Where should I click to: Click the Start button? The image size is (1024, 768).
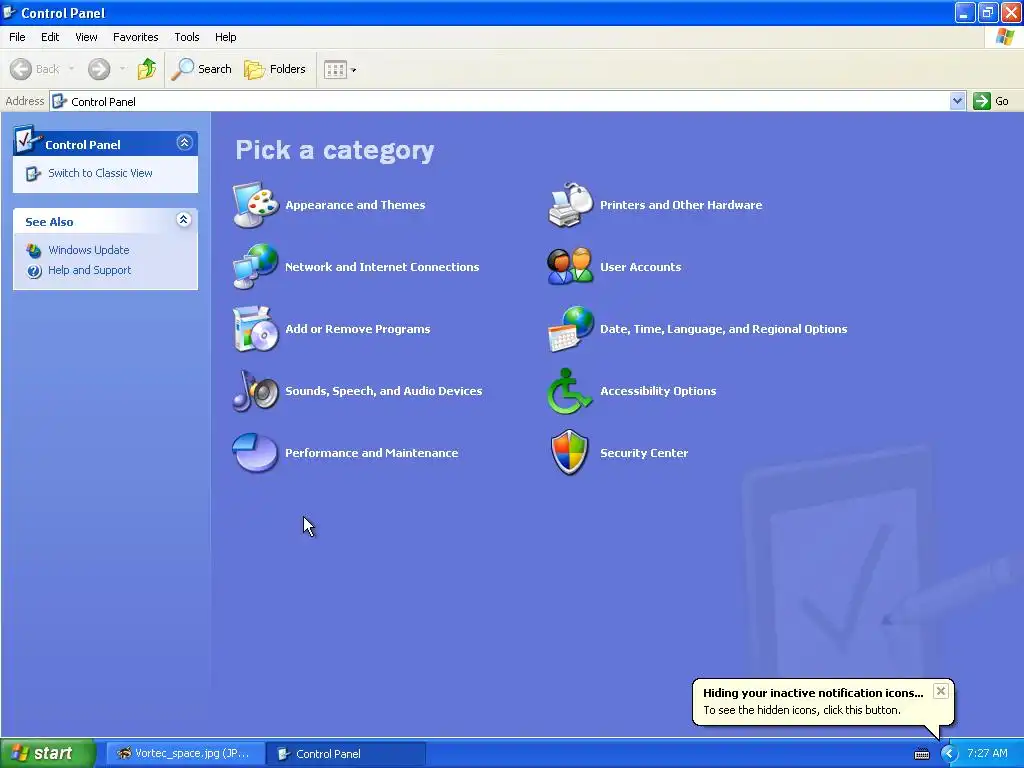[48, 753]
